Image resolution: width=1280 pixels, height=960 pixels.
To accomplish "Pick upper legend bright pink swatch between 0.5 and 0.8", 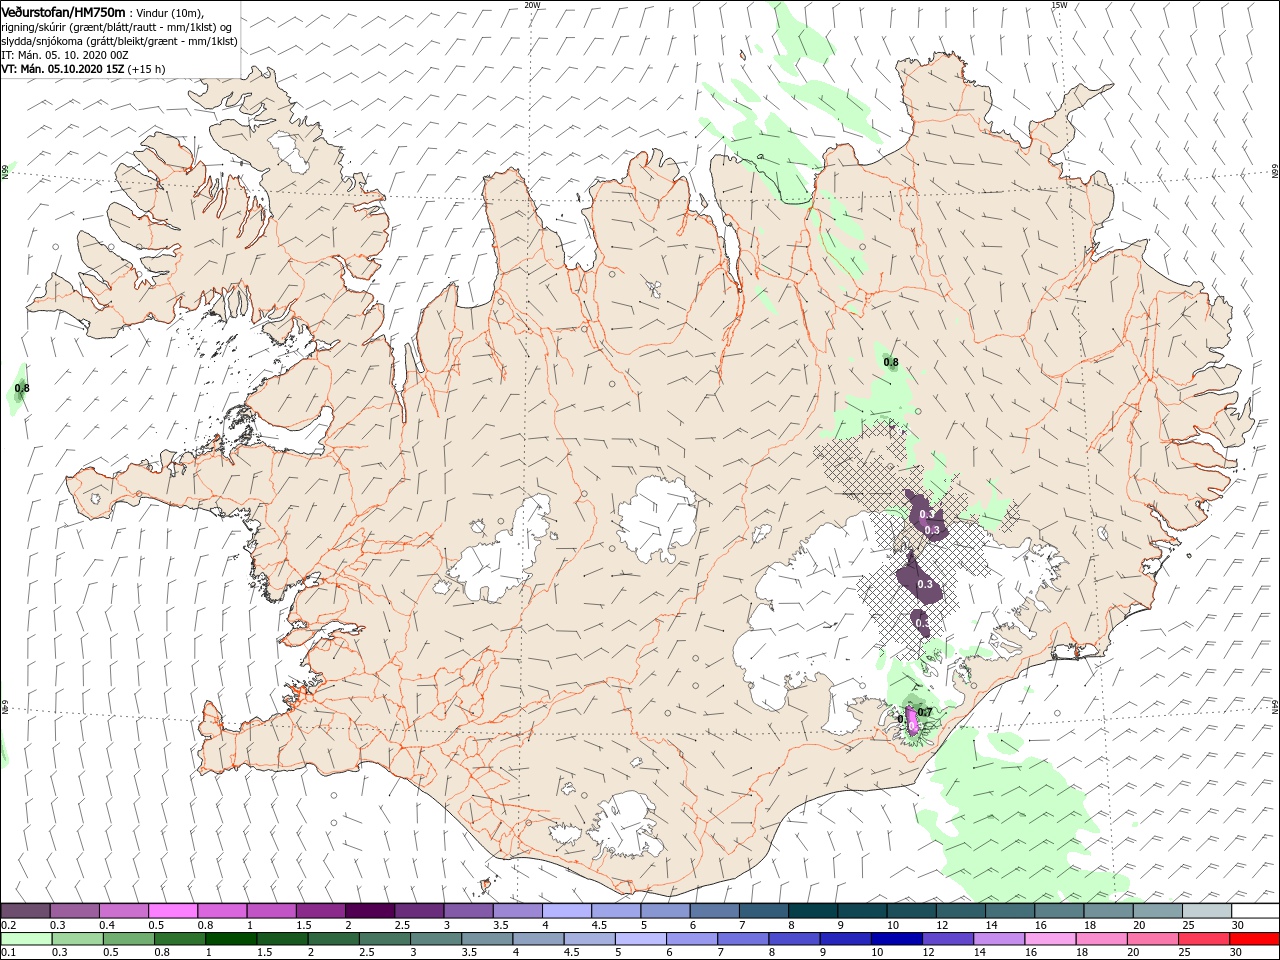I will pos(173,911).
